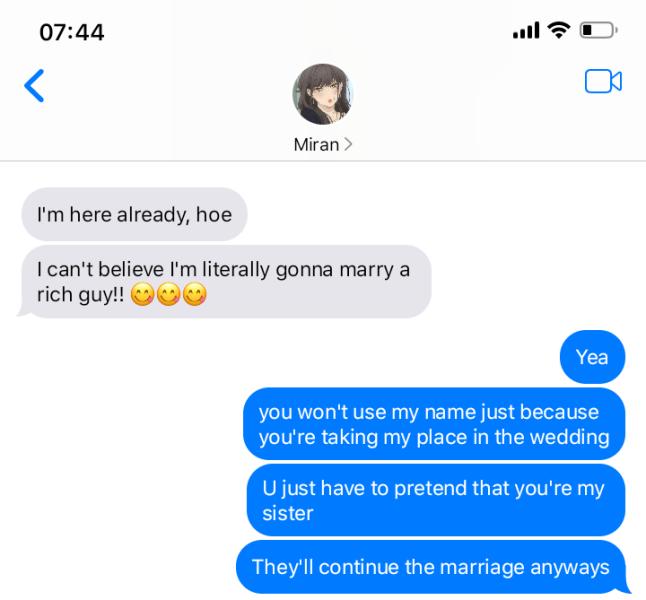
Task: Select the "you won't use my name" message
Action: [434, 424]
